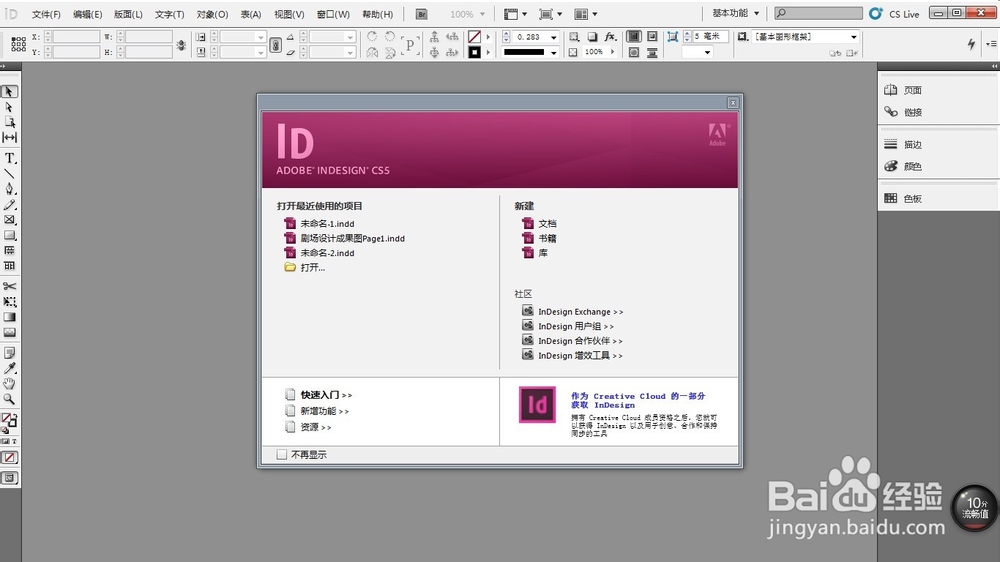The image size is (1000, 562).
Task: Select the Direct Selection tool (white arrow)
Action: tap(10, 107)
